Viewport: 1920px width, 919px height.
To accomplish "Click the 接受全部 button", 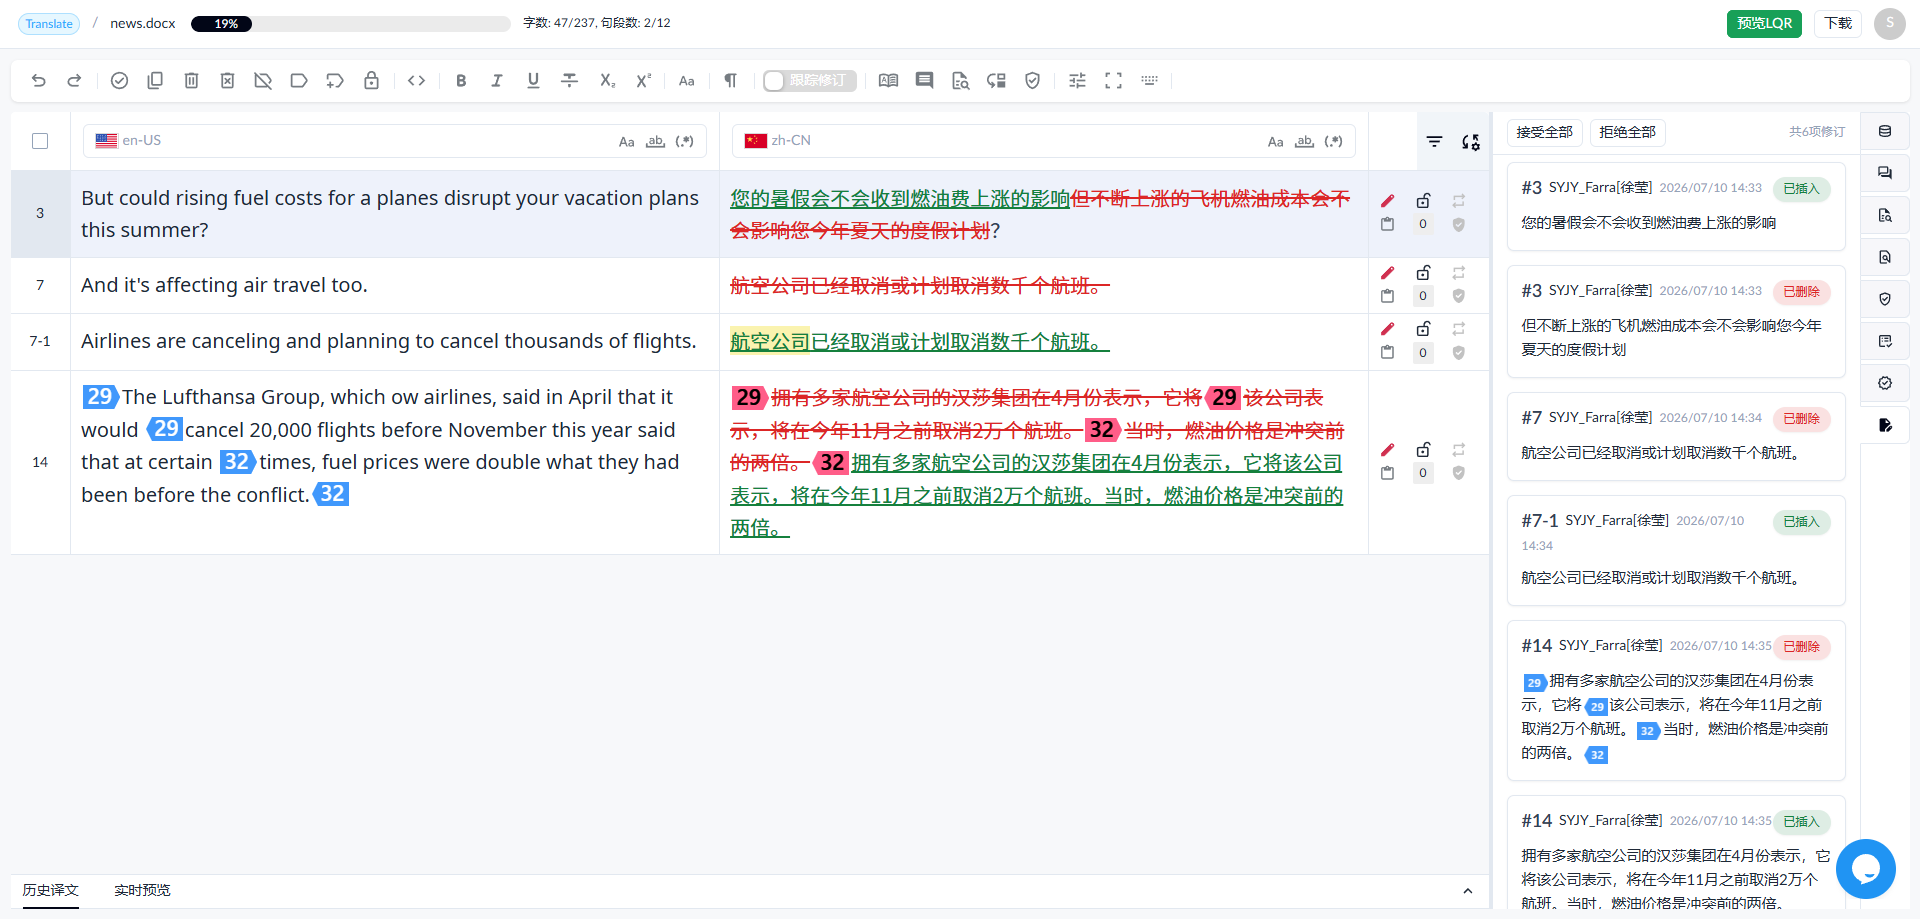I will click(x=1544, y=132).
